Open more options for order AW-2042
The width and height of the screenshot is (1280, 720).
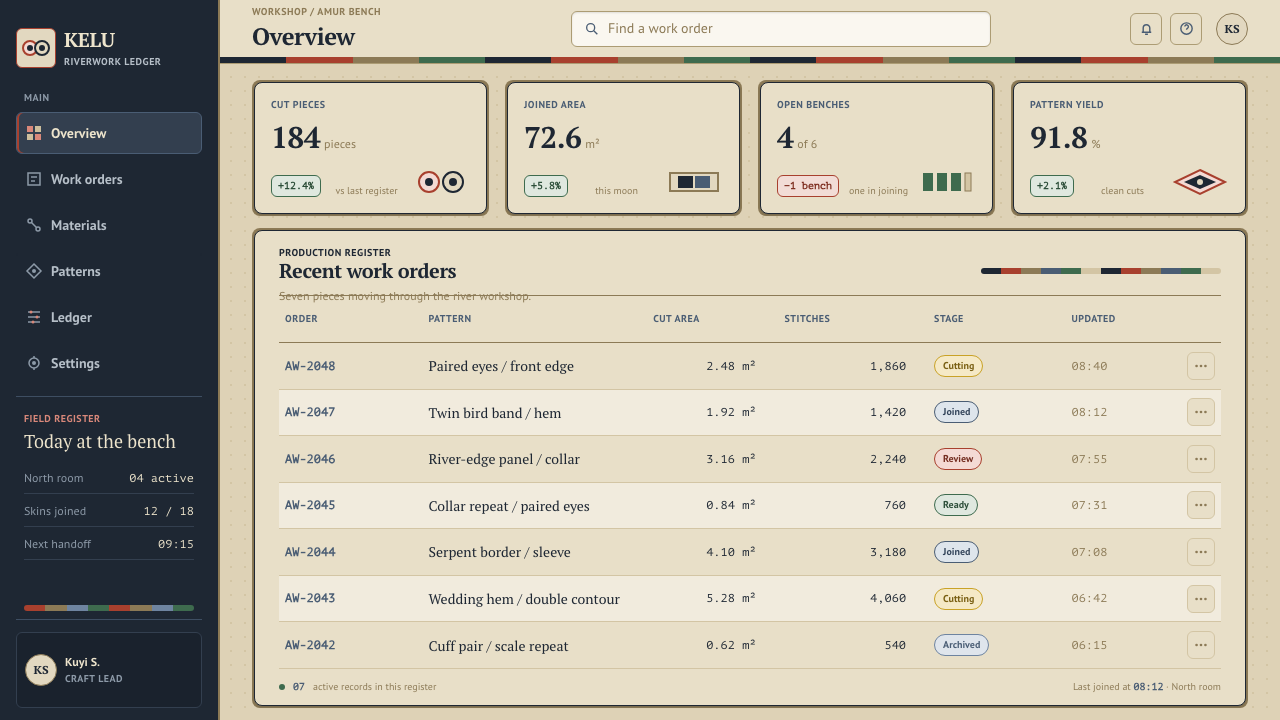(1201, 645)
